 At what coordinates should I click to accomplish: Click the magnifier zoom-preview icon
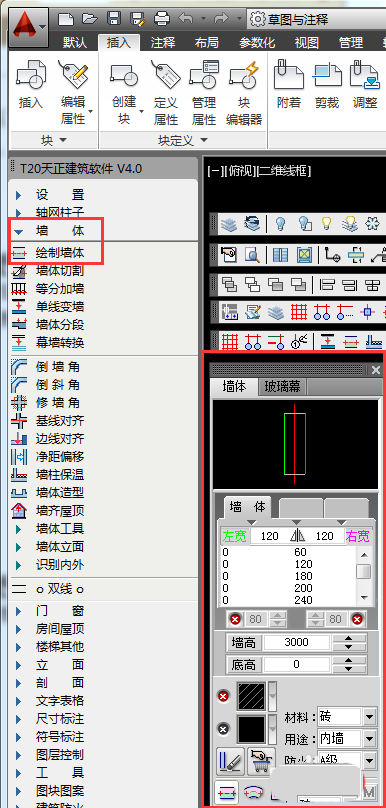tap(253, 255)
